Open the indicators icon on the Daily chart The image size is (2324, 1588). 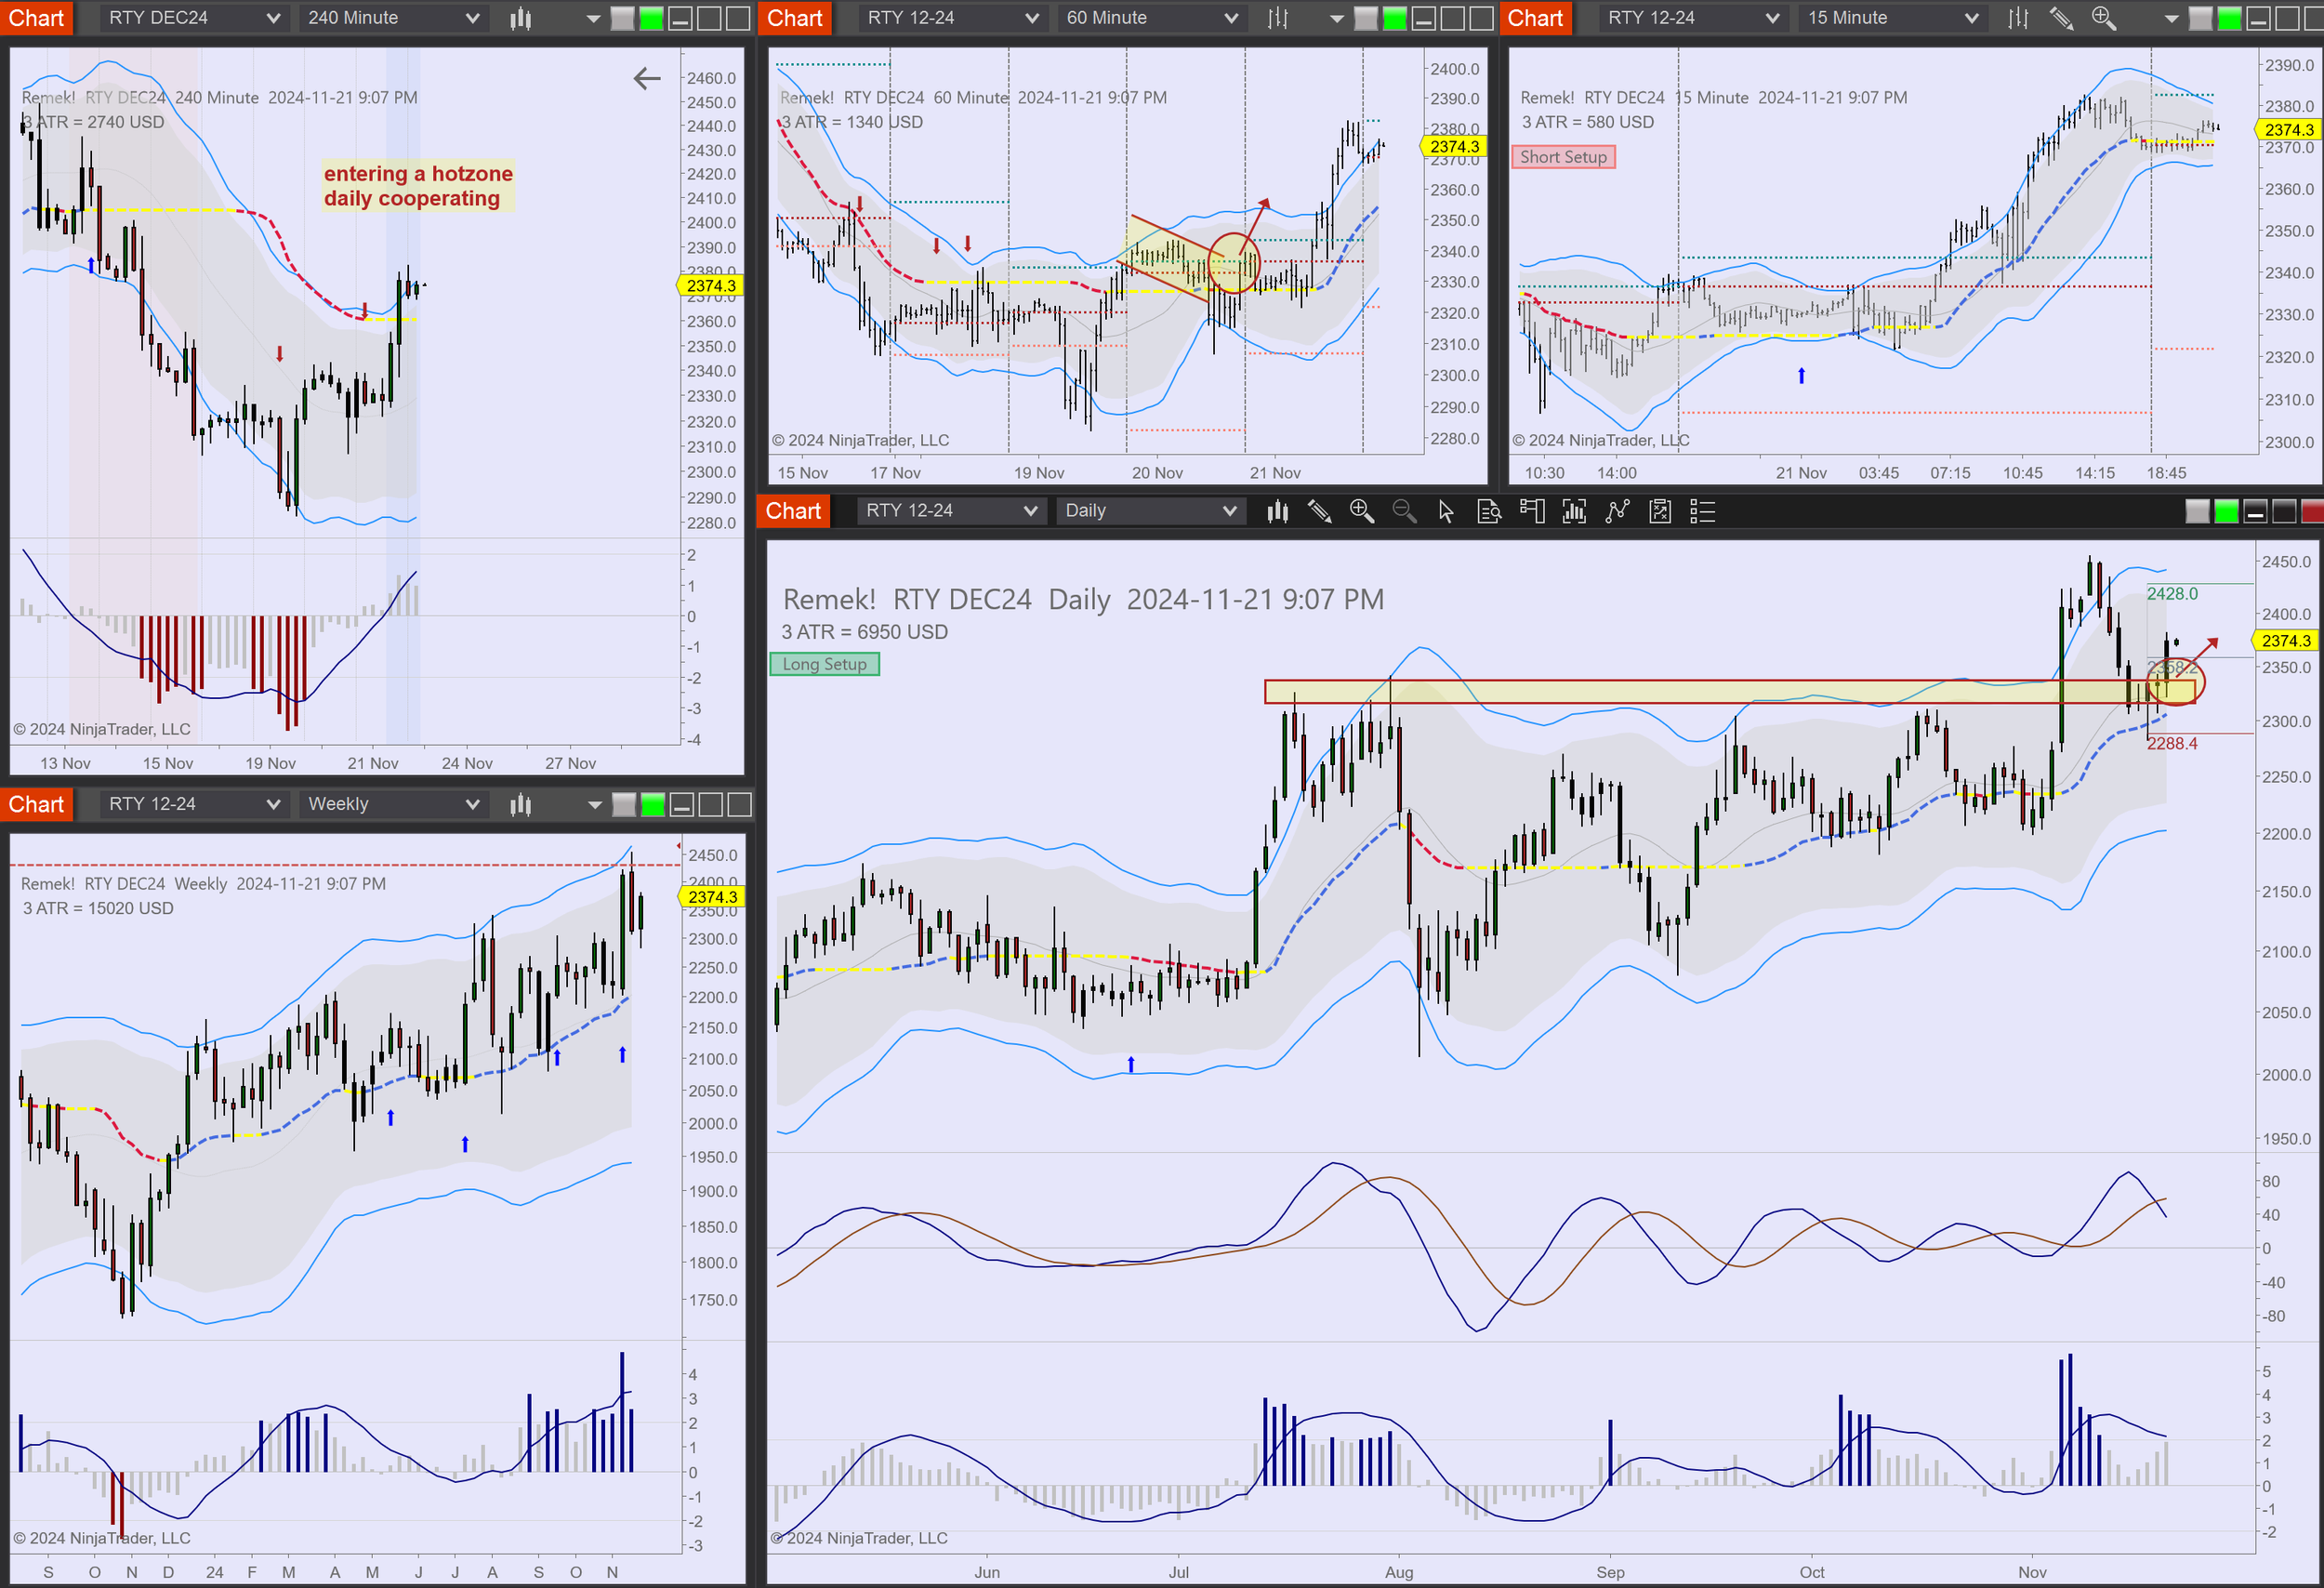coord(1617,512)
